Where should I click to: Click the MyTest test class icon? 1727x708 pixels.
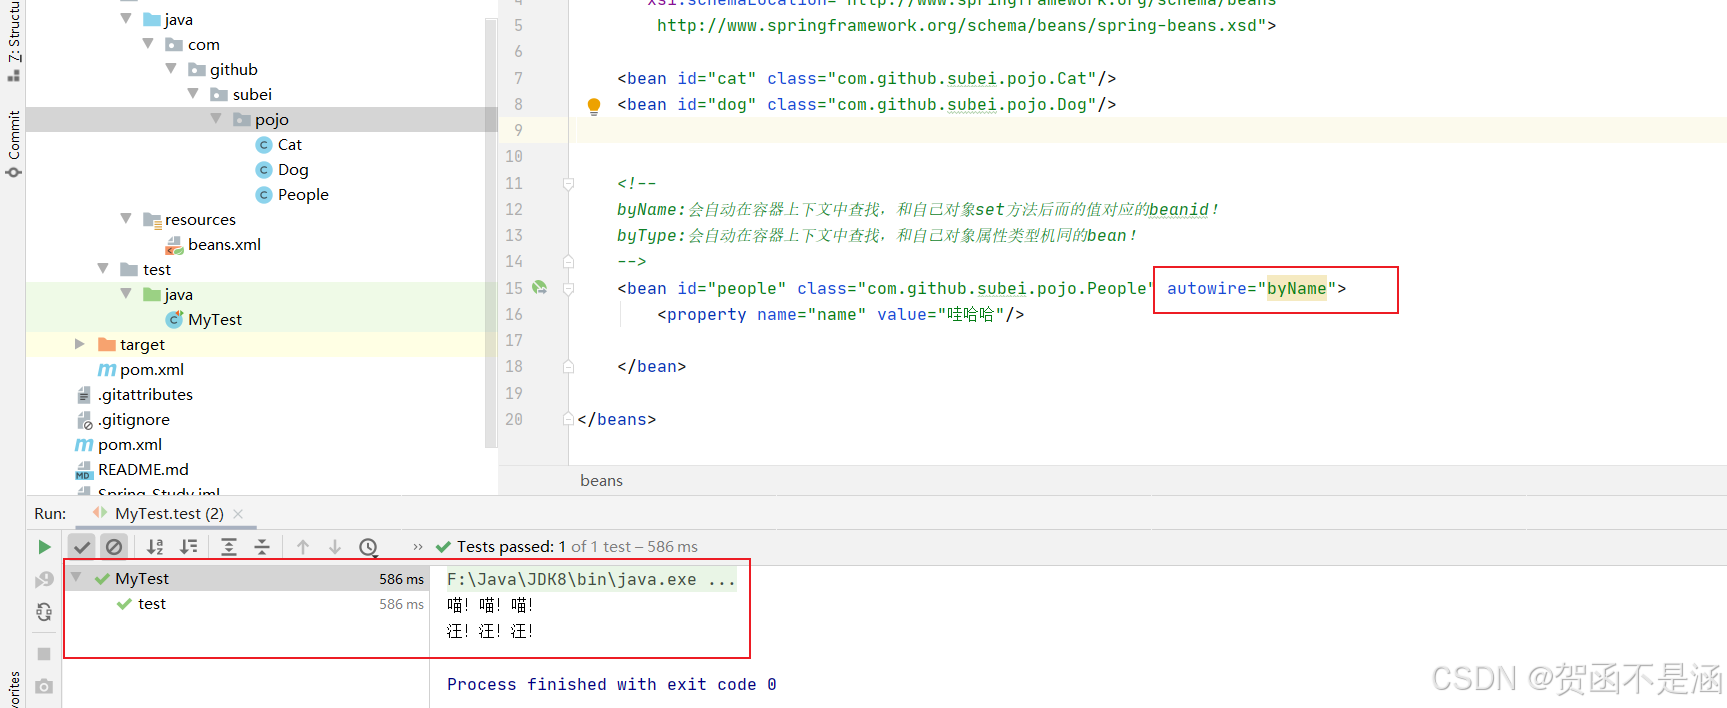(174, 319)
